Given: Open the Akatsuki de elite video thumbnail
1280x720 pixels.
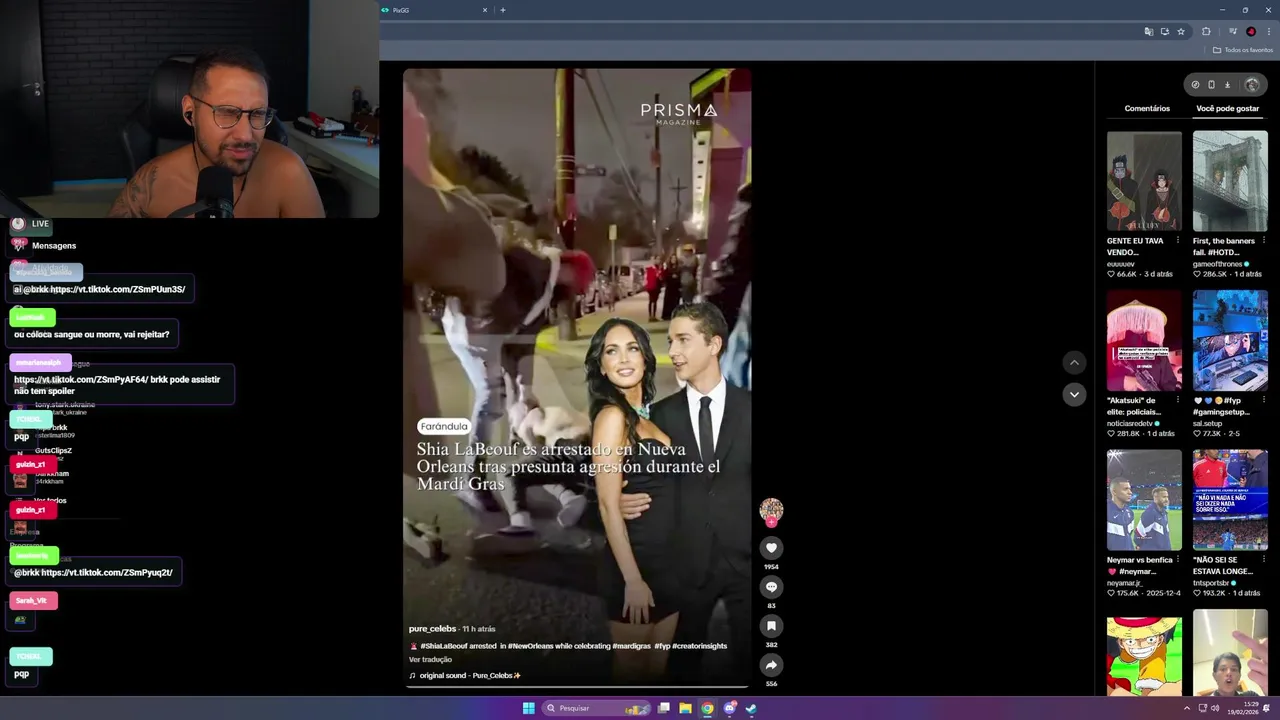Looking at the screenshot, I should [x=1144, y=340].
